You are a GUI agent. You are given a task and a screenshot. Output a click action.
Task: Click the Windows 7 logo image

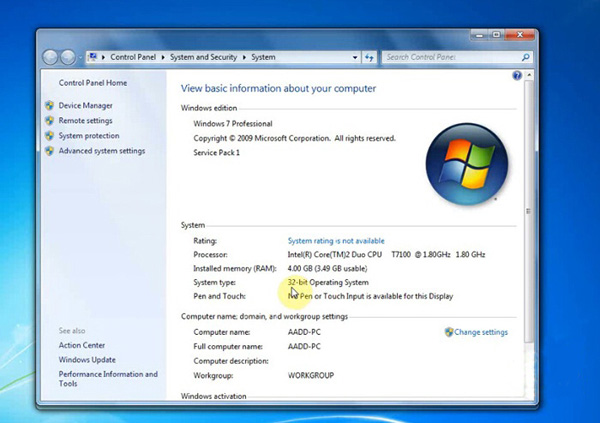point(467,164)
